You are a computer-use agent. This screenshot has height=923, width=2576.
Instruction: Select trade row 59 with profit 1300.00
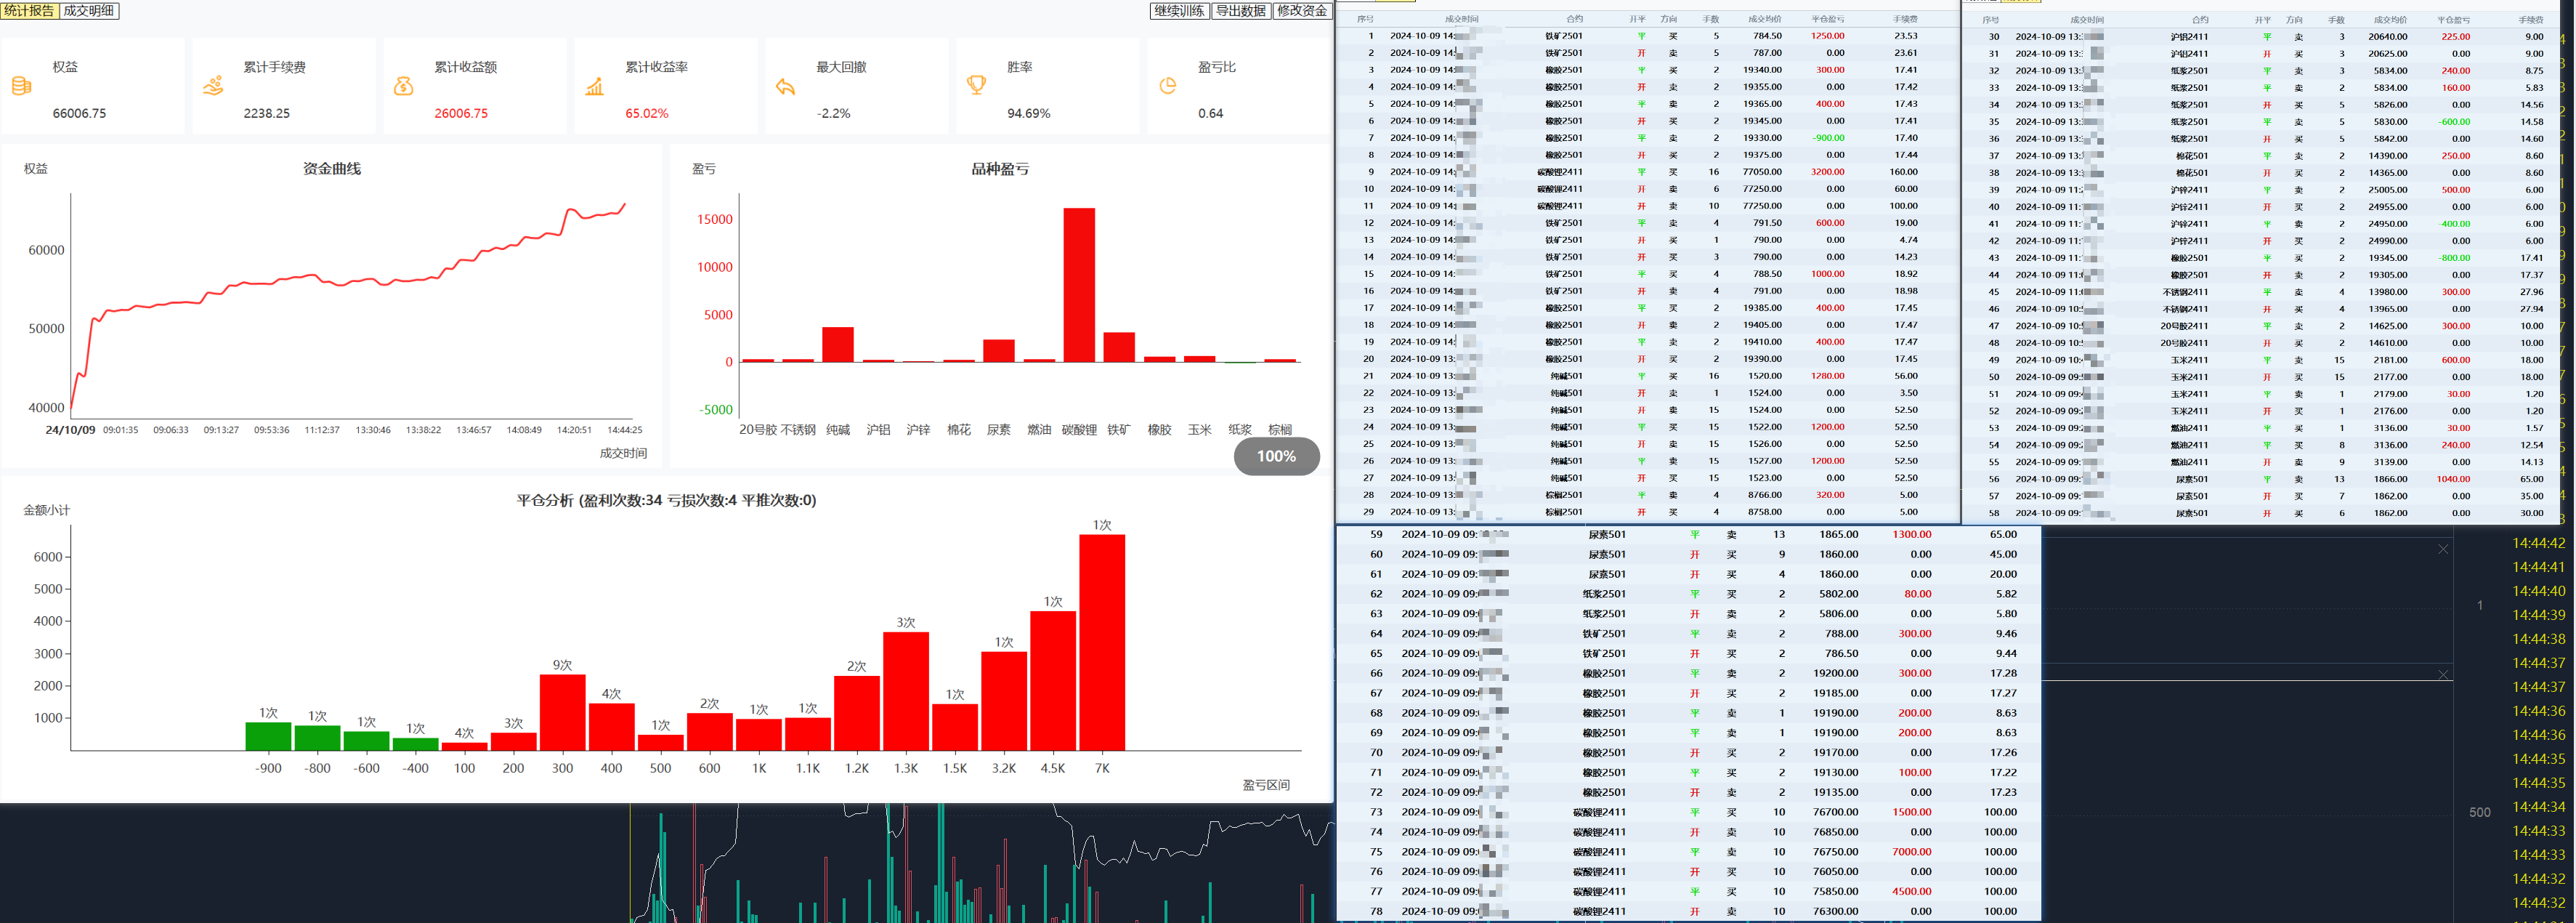1689,534
